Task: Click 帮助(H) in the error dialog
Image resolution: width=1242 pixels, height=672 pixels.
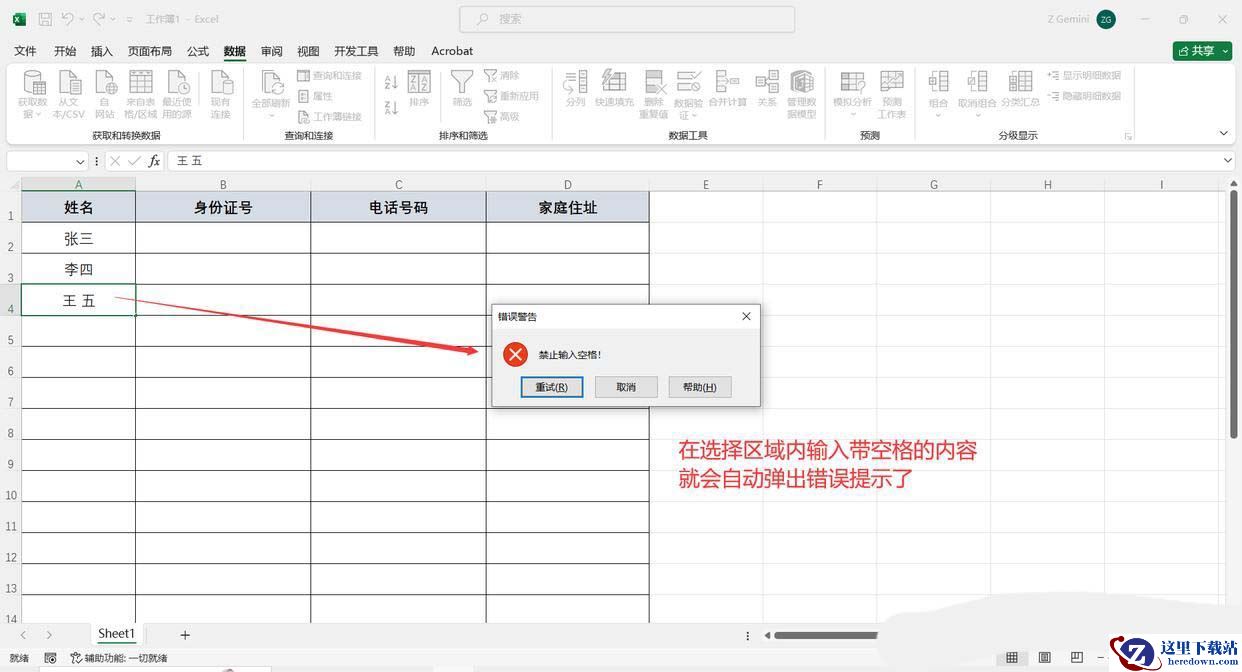Action: pos(700,387)
